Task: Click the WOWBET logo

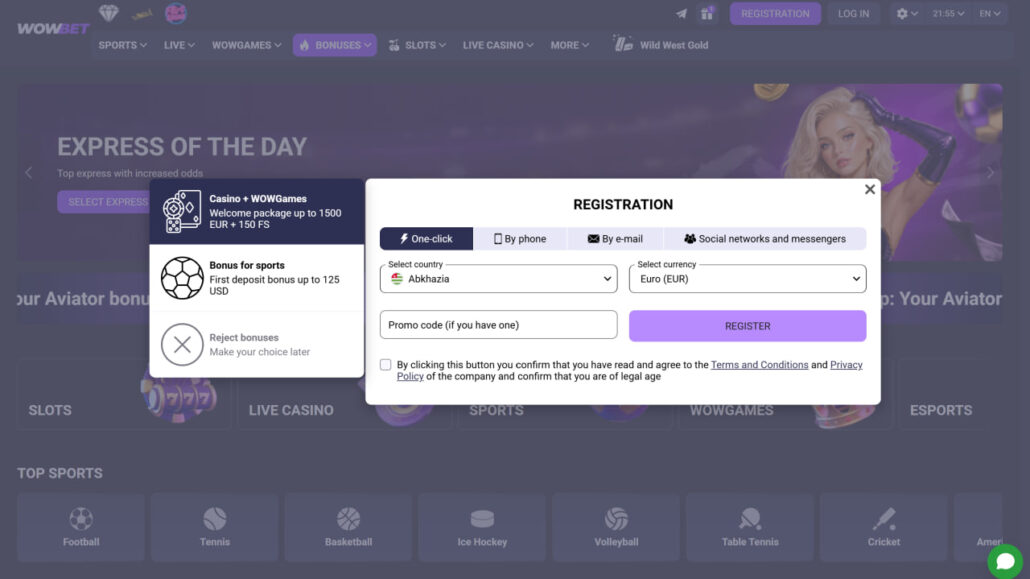Action: 53,28
